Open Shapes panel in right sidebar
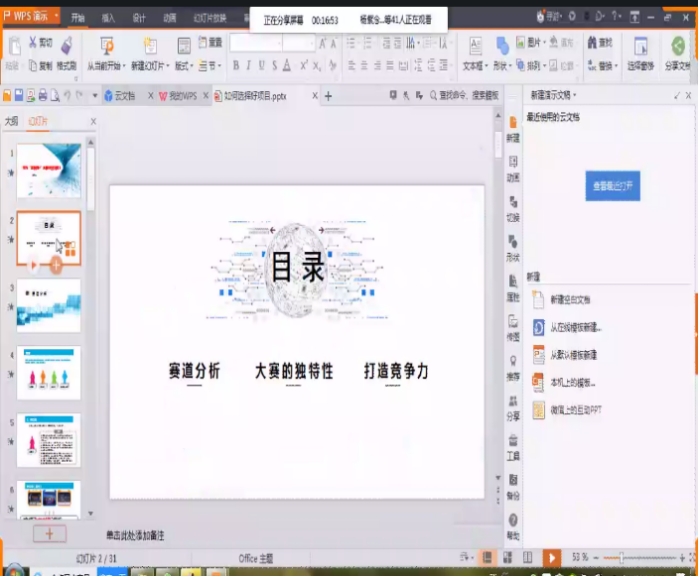Image resolution: width=698 pixels, height=576 pixels. [513, 248]
